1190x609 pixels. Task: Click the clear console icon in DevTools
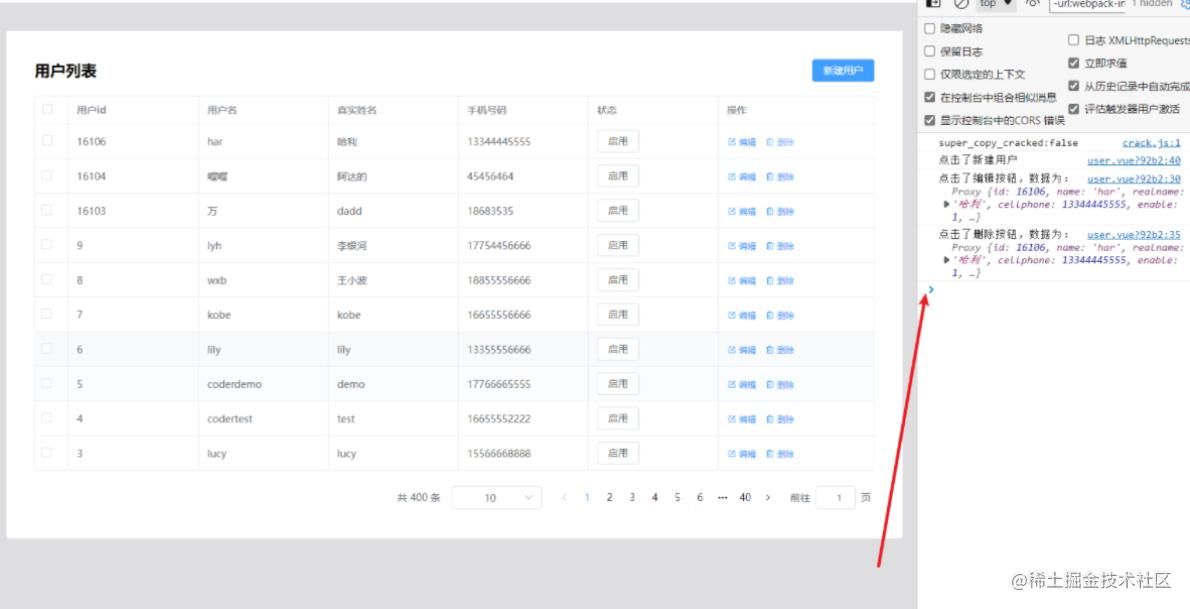961,4
